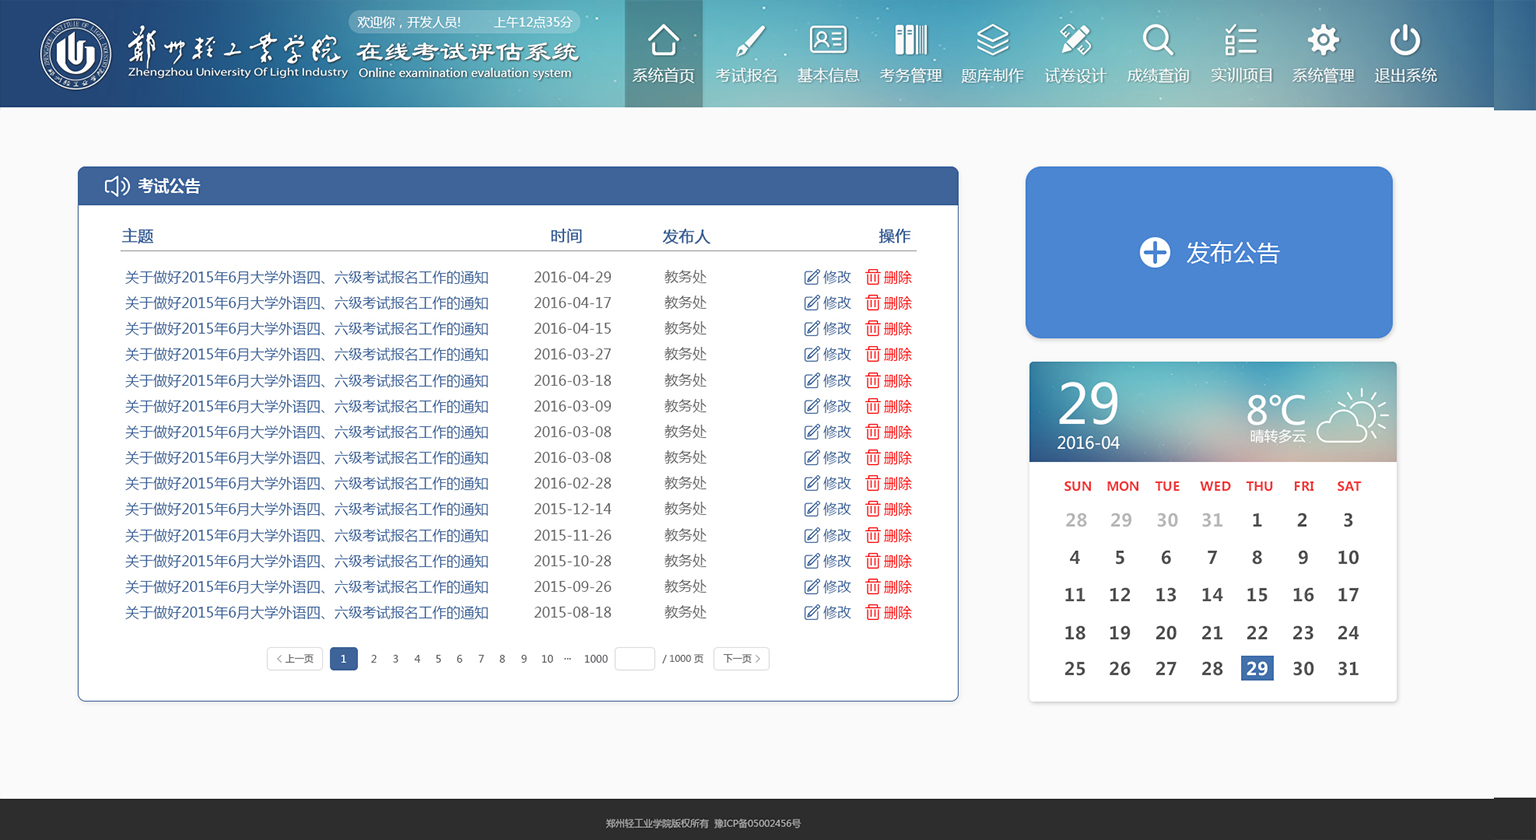Click the 发布人 column header
Screen dimensions: 1536x840
coord(686,236)
